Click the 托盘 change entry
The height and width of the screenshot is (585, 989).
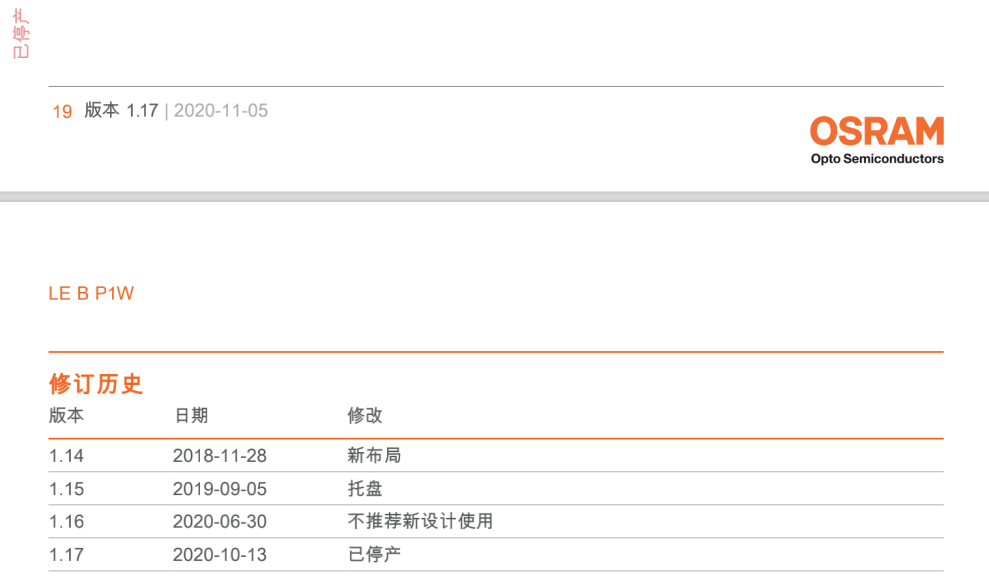click(x=365, y=488)
